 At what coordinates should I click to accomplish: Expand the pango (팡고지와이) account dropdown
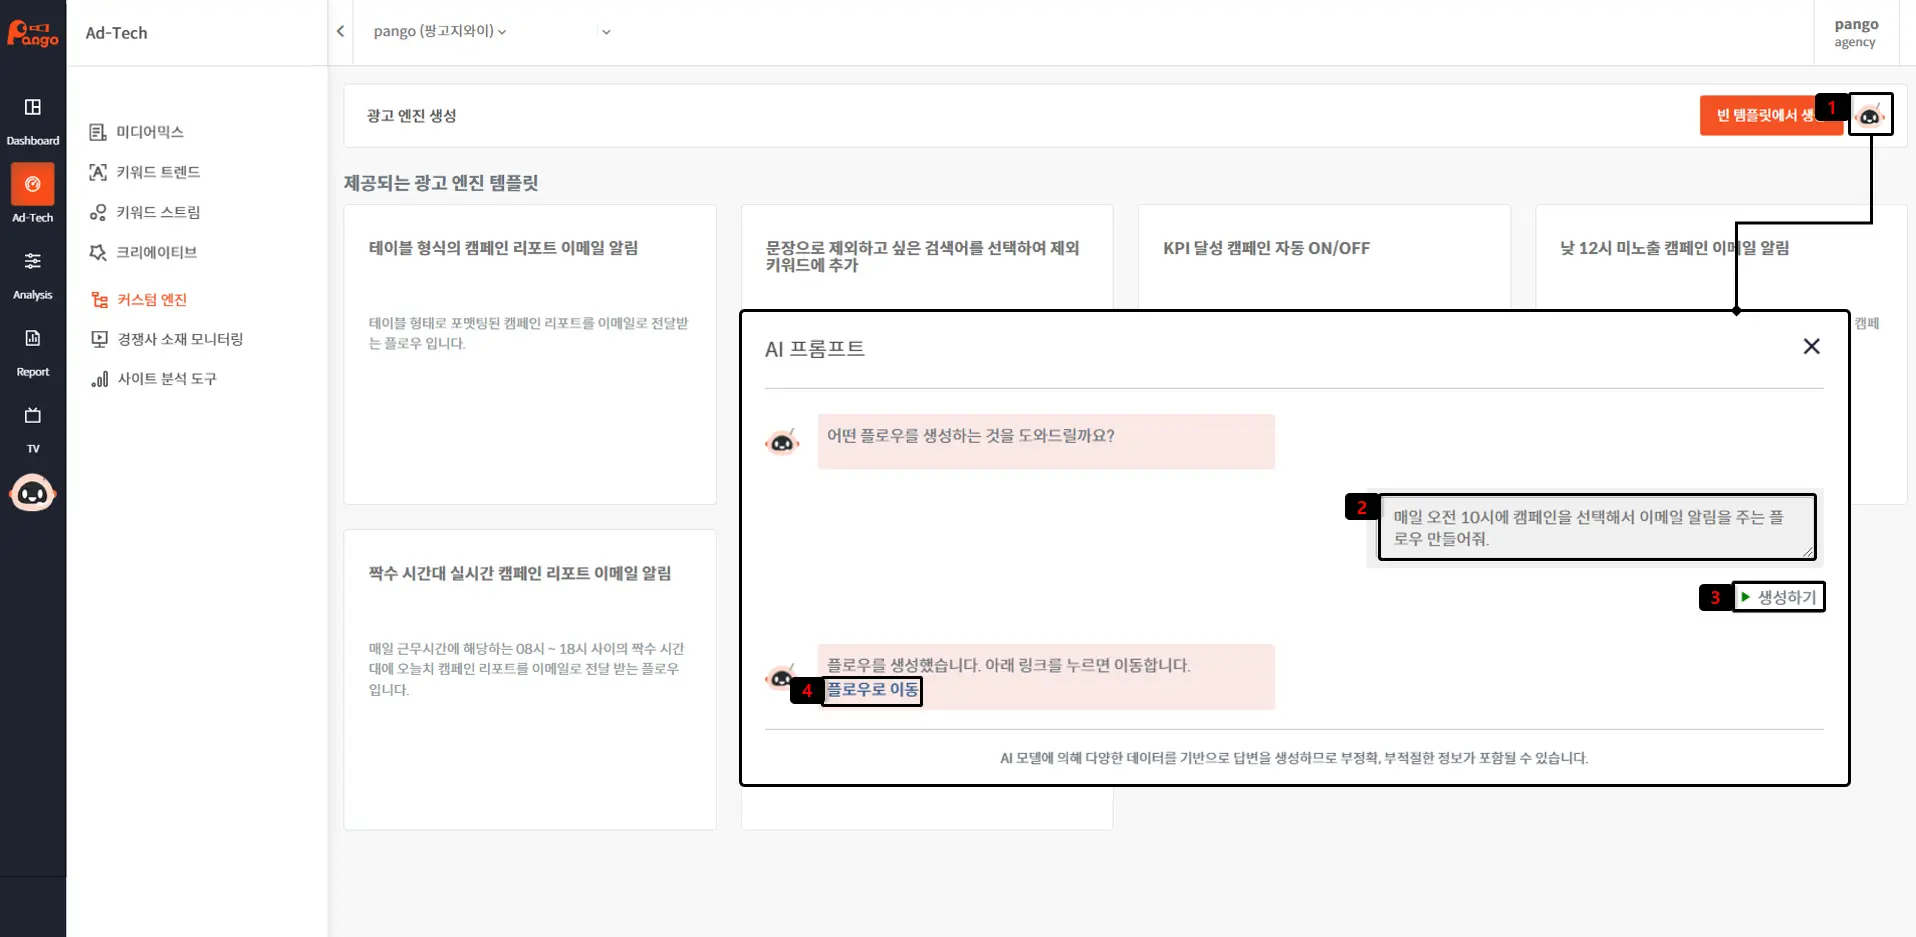coord(440,32)
